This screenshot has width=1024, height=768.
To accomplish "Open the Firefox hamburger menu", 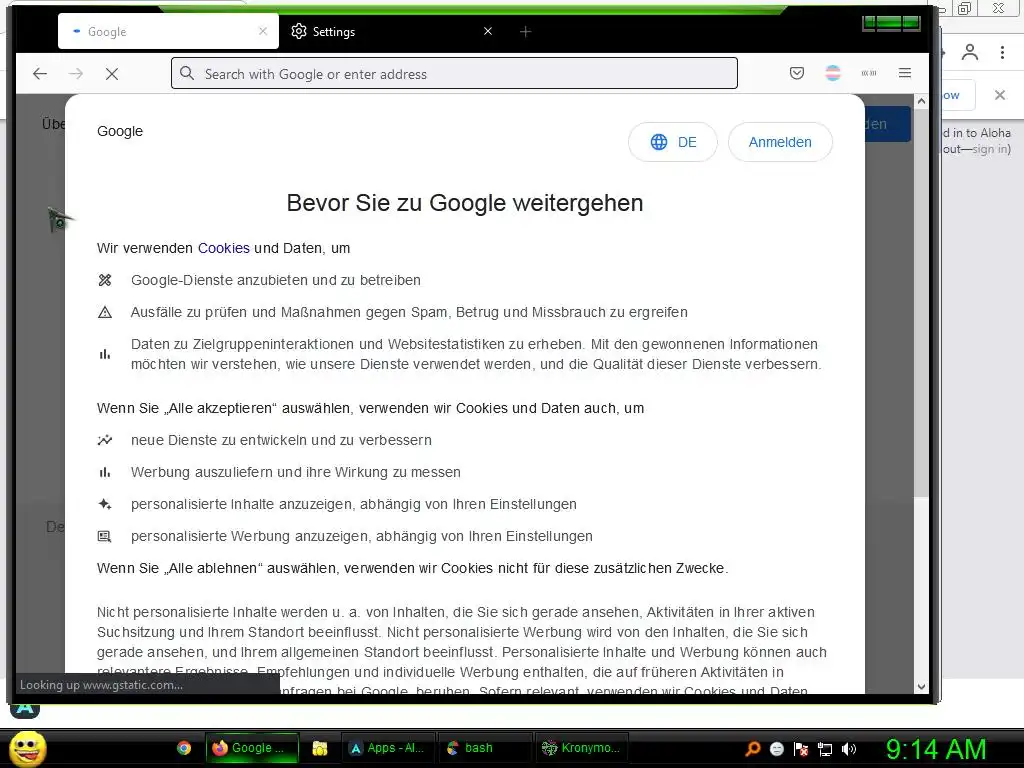I will [x=904, y=73].
